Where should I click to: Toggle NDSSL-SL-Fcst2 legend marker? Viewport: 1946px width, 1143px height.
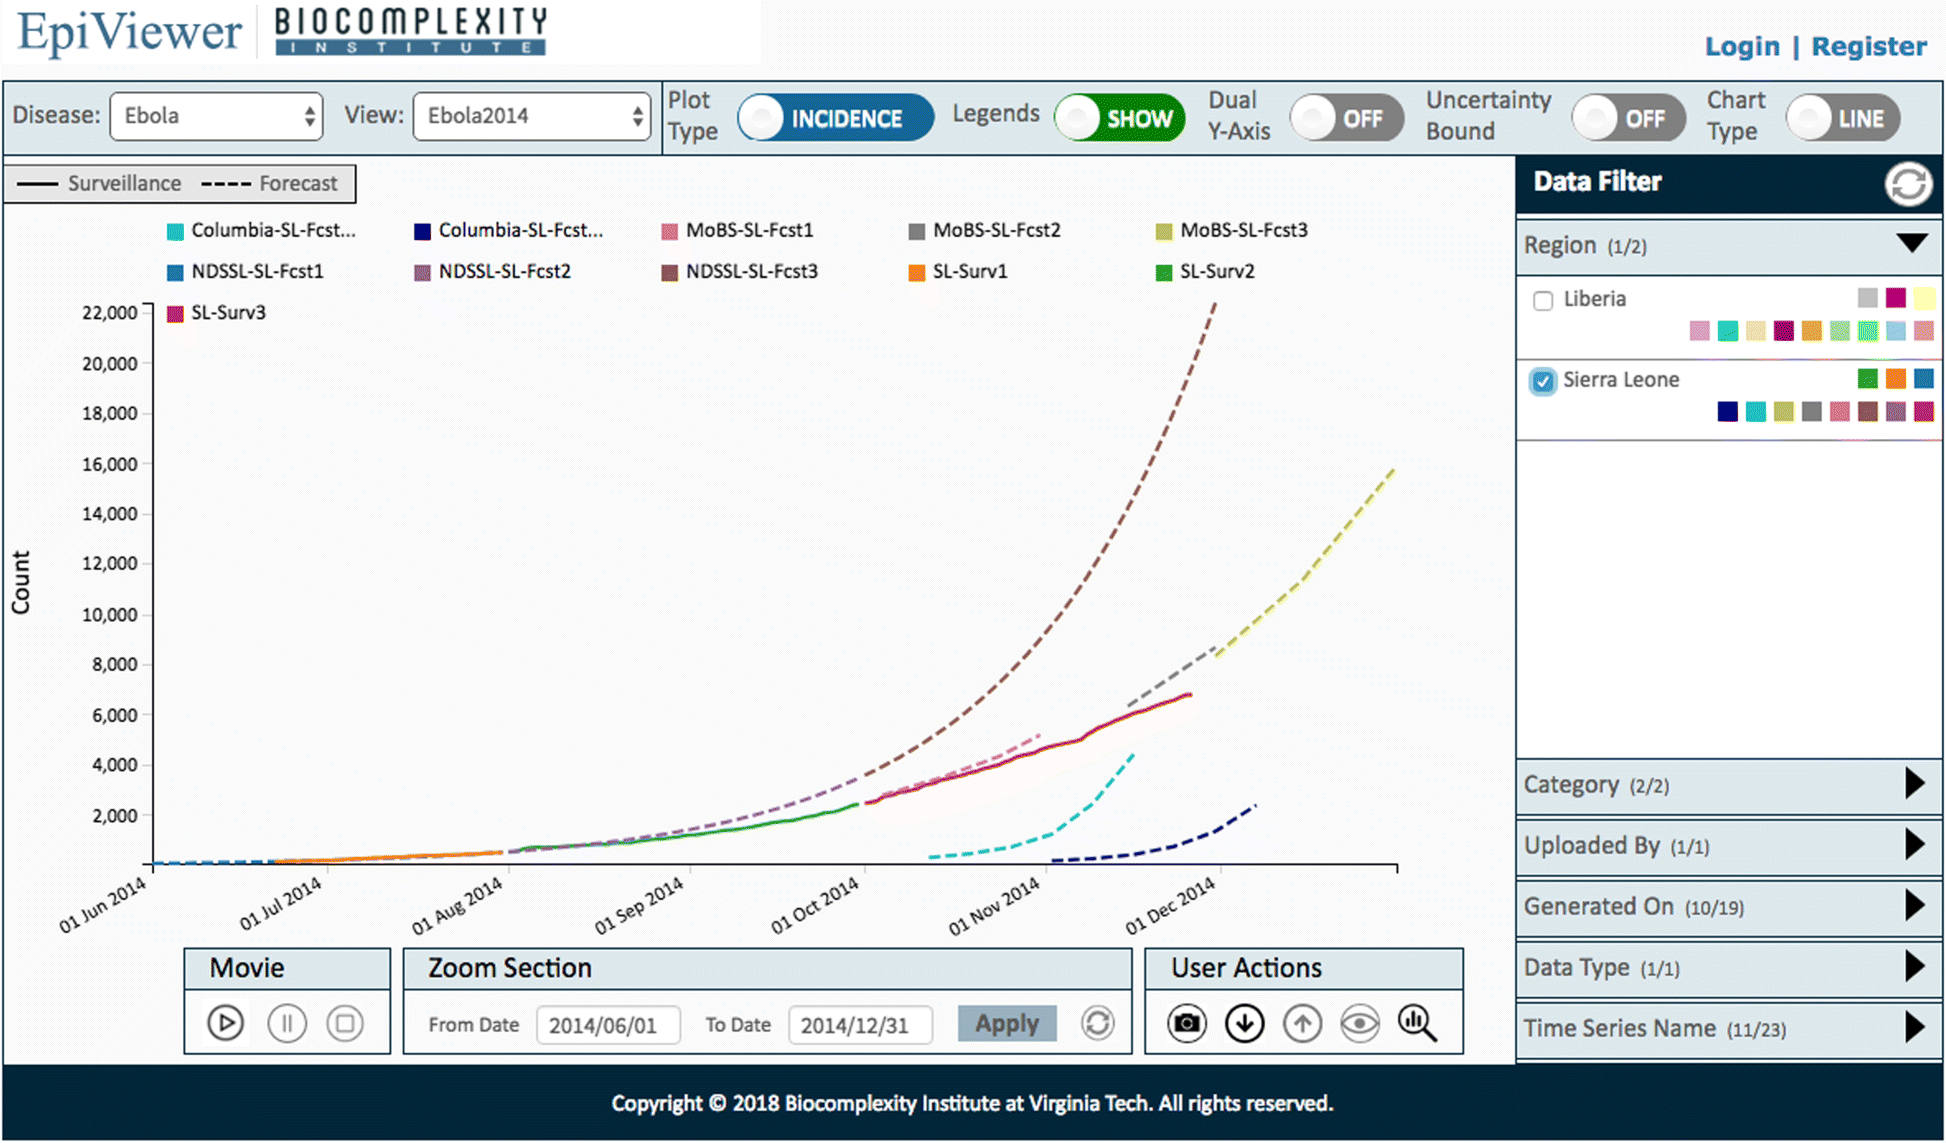coord(422,272)
